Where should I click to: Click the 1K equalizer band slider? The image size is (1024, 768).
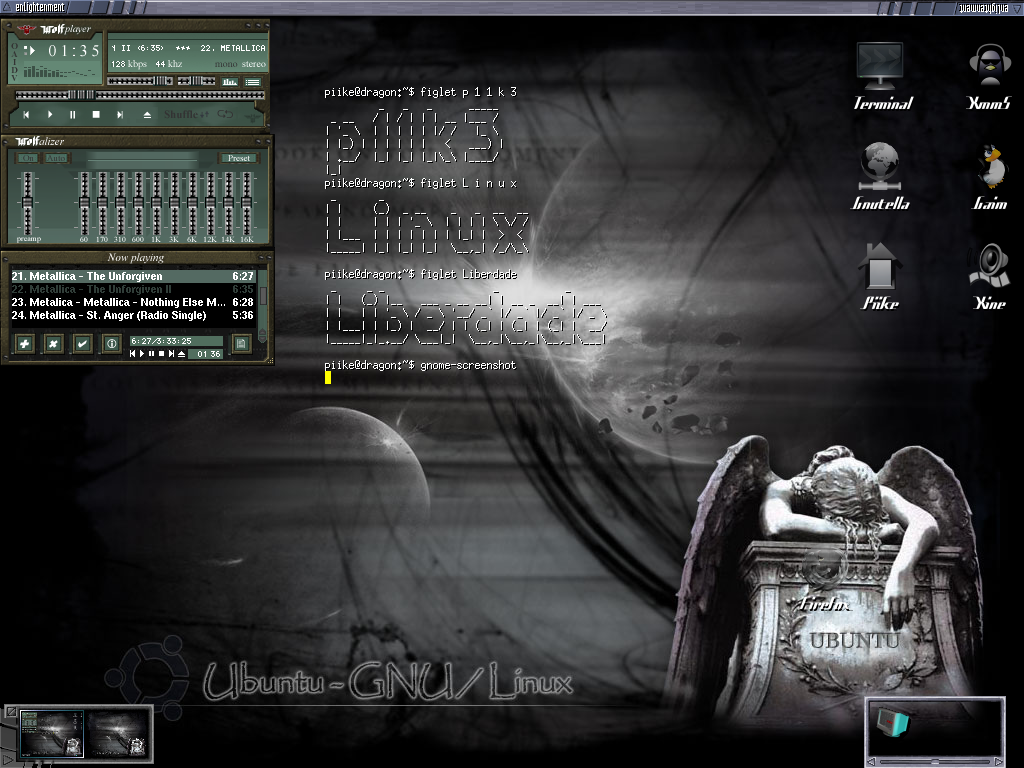(156, 202)
